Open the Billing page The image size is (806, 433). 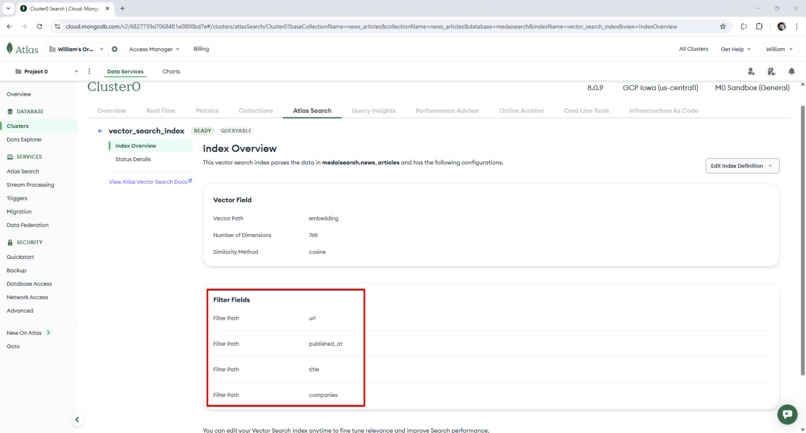tap(201, 49)
